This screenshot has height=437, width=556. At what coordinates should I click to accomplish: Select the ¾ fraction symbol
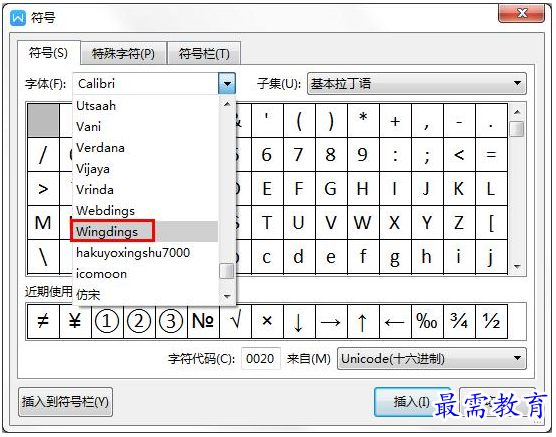tap(459, 321)
